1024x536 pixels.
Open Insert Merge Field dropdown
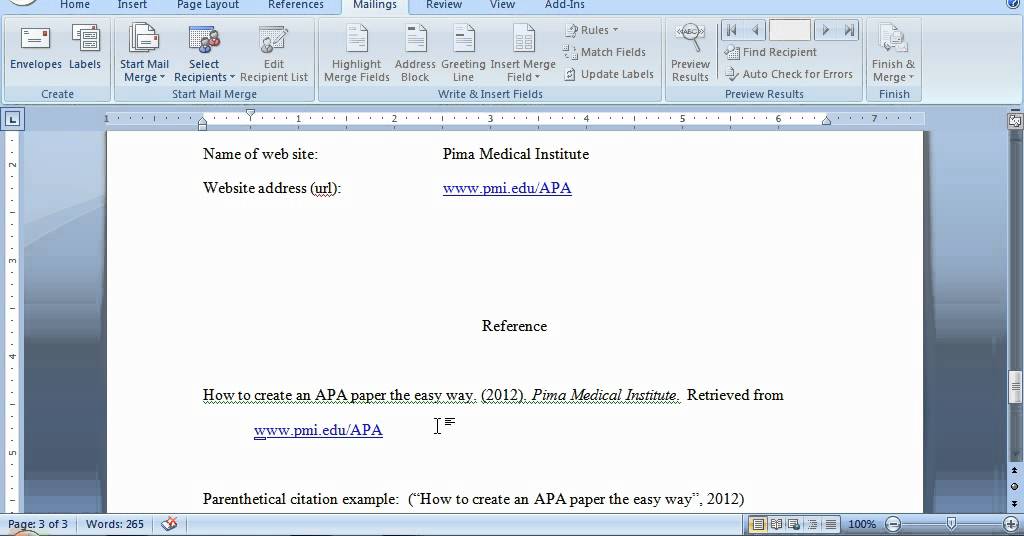523,53
